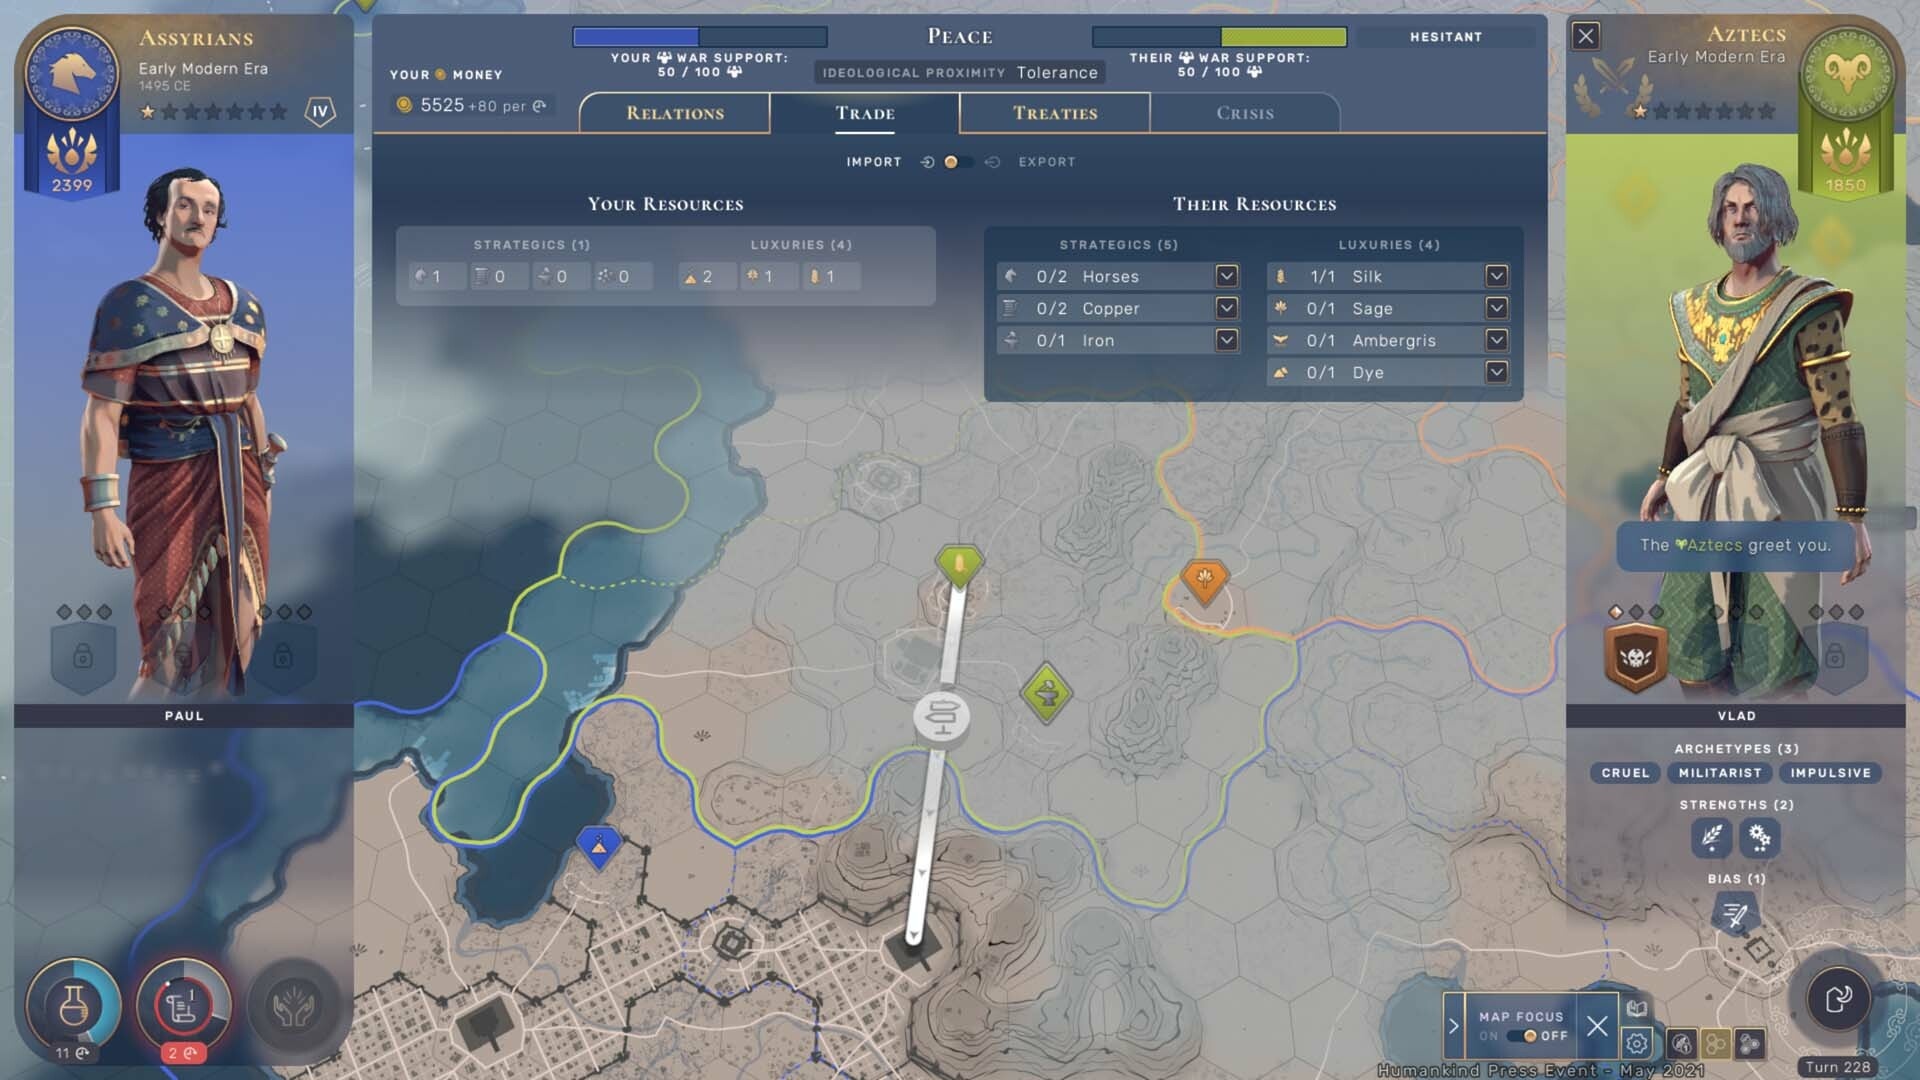This screenshot has height=1080, width=1920.
Task: Open the settings gear icon near map focus
Action: tap(1637, 1043)
